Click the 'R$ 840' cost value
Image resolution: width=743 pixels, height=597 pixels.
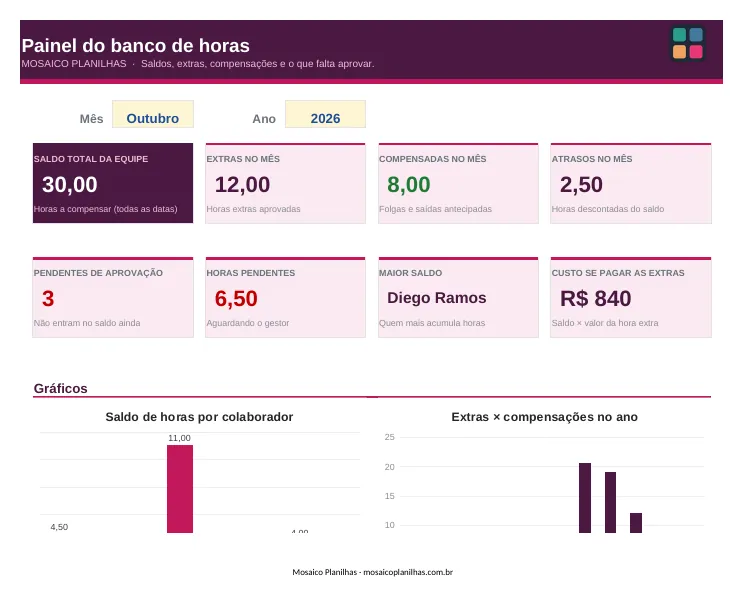click(596, 298)
